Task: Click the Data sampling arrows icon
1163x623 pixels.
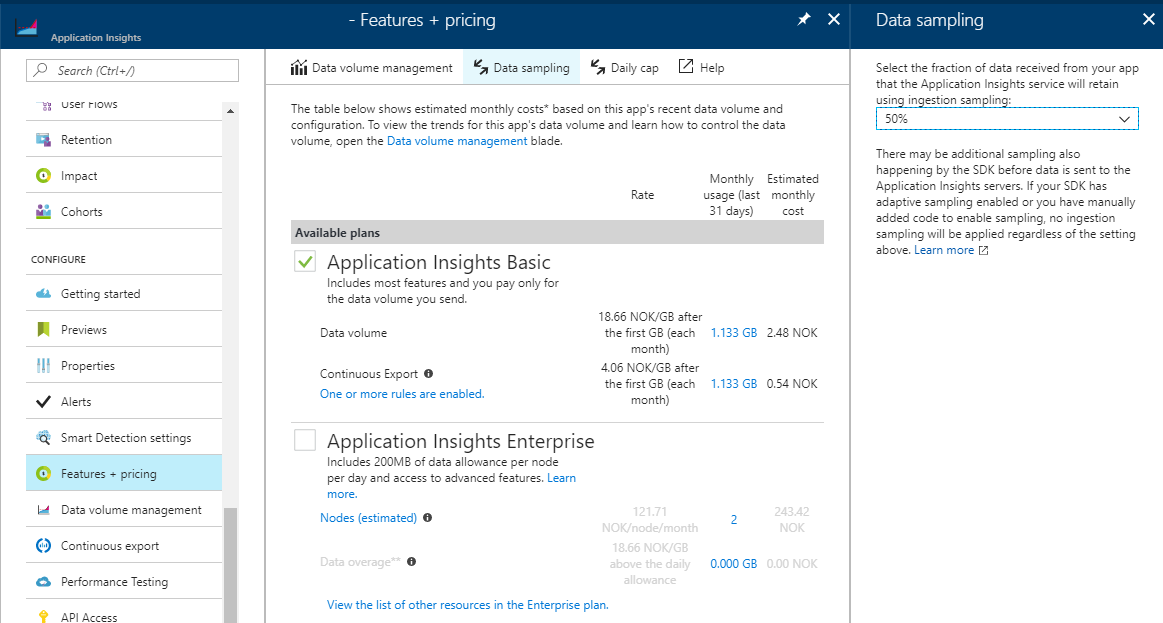Action: click(481, 67)
